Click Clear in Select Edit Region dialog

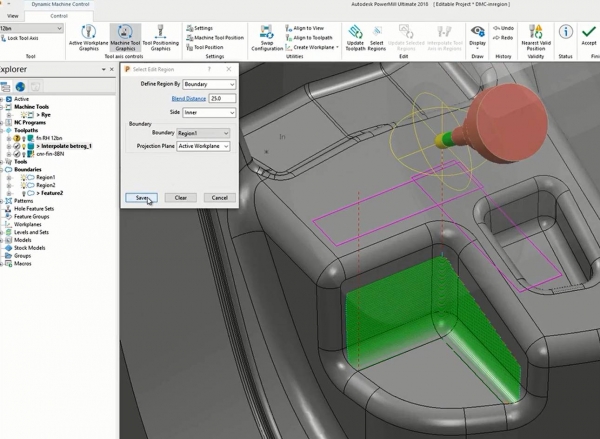pyautogui.click(x=181, y=198)
